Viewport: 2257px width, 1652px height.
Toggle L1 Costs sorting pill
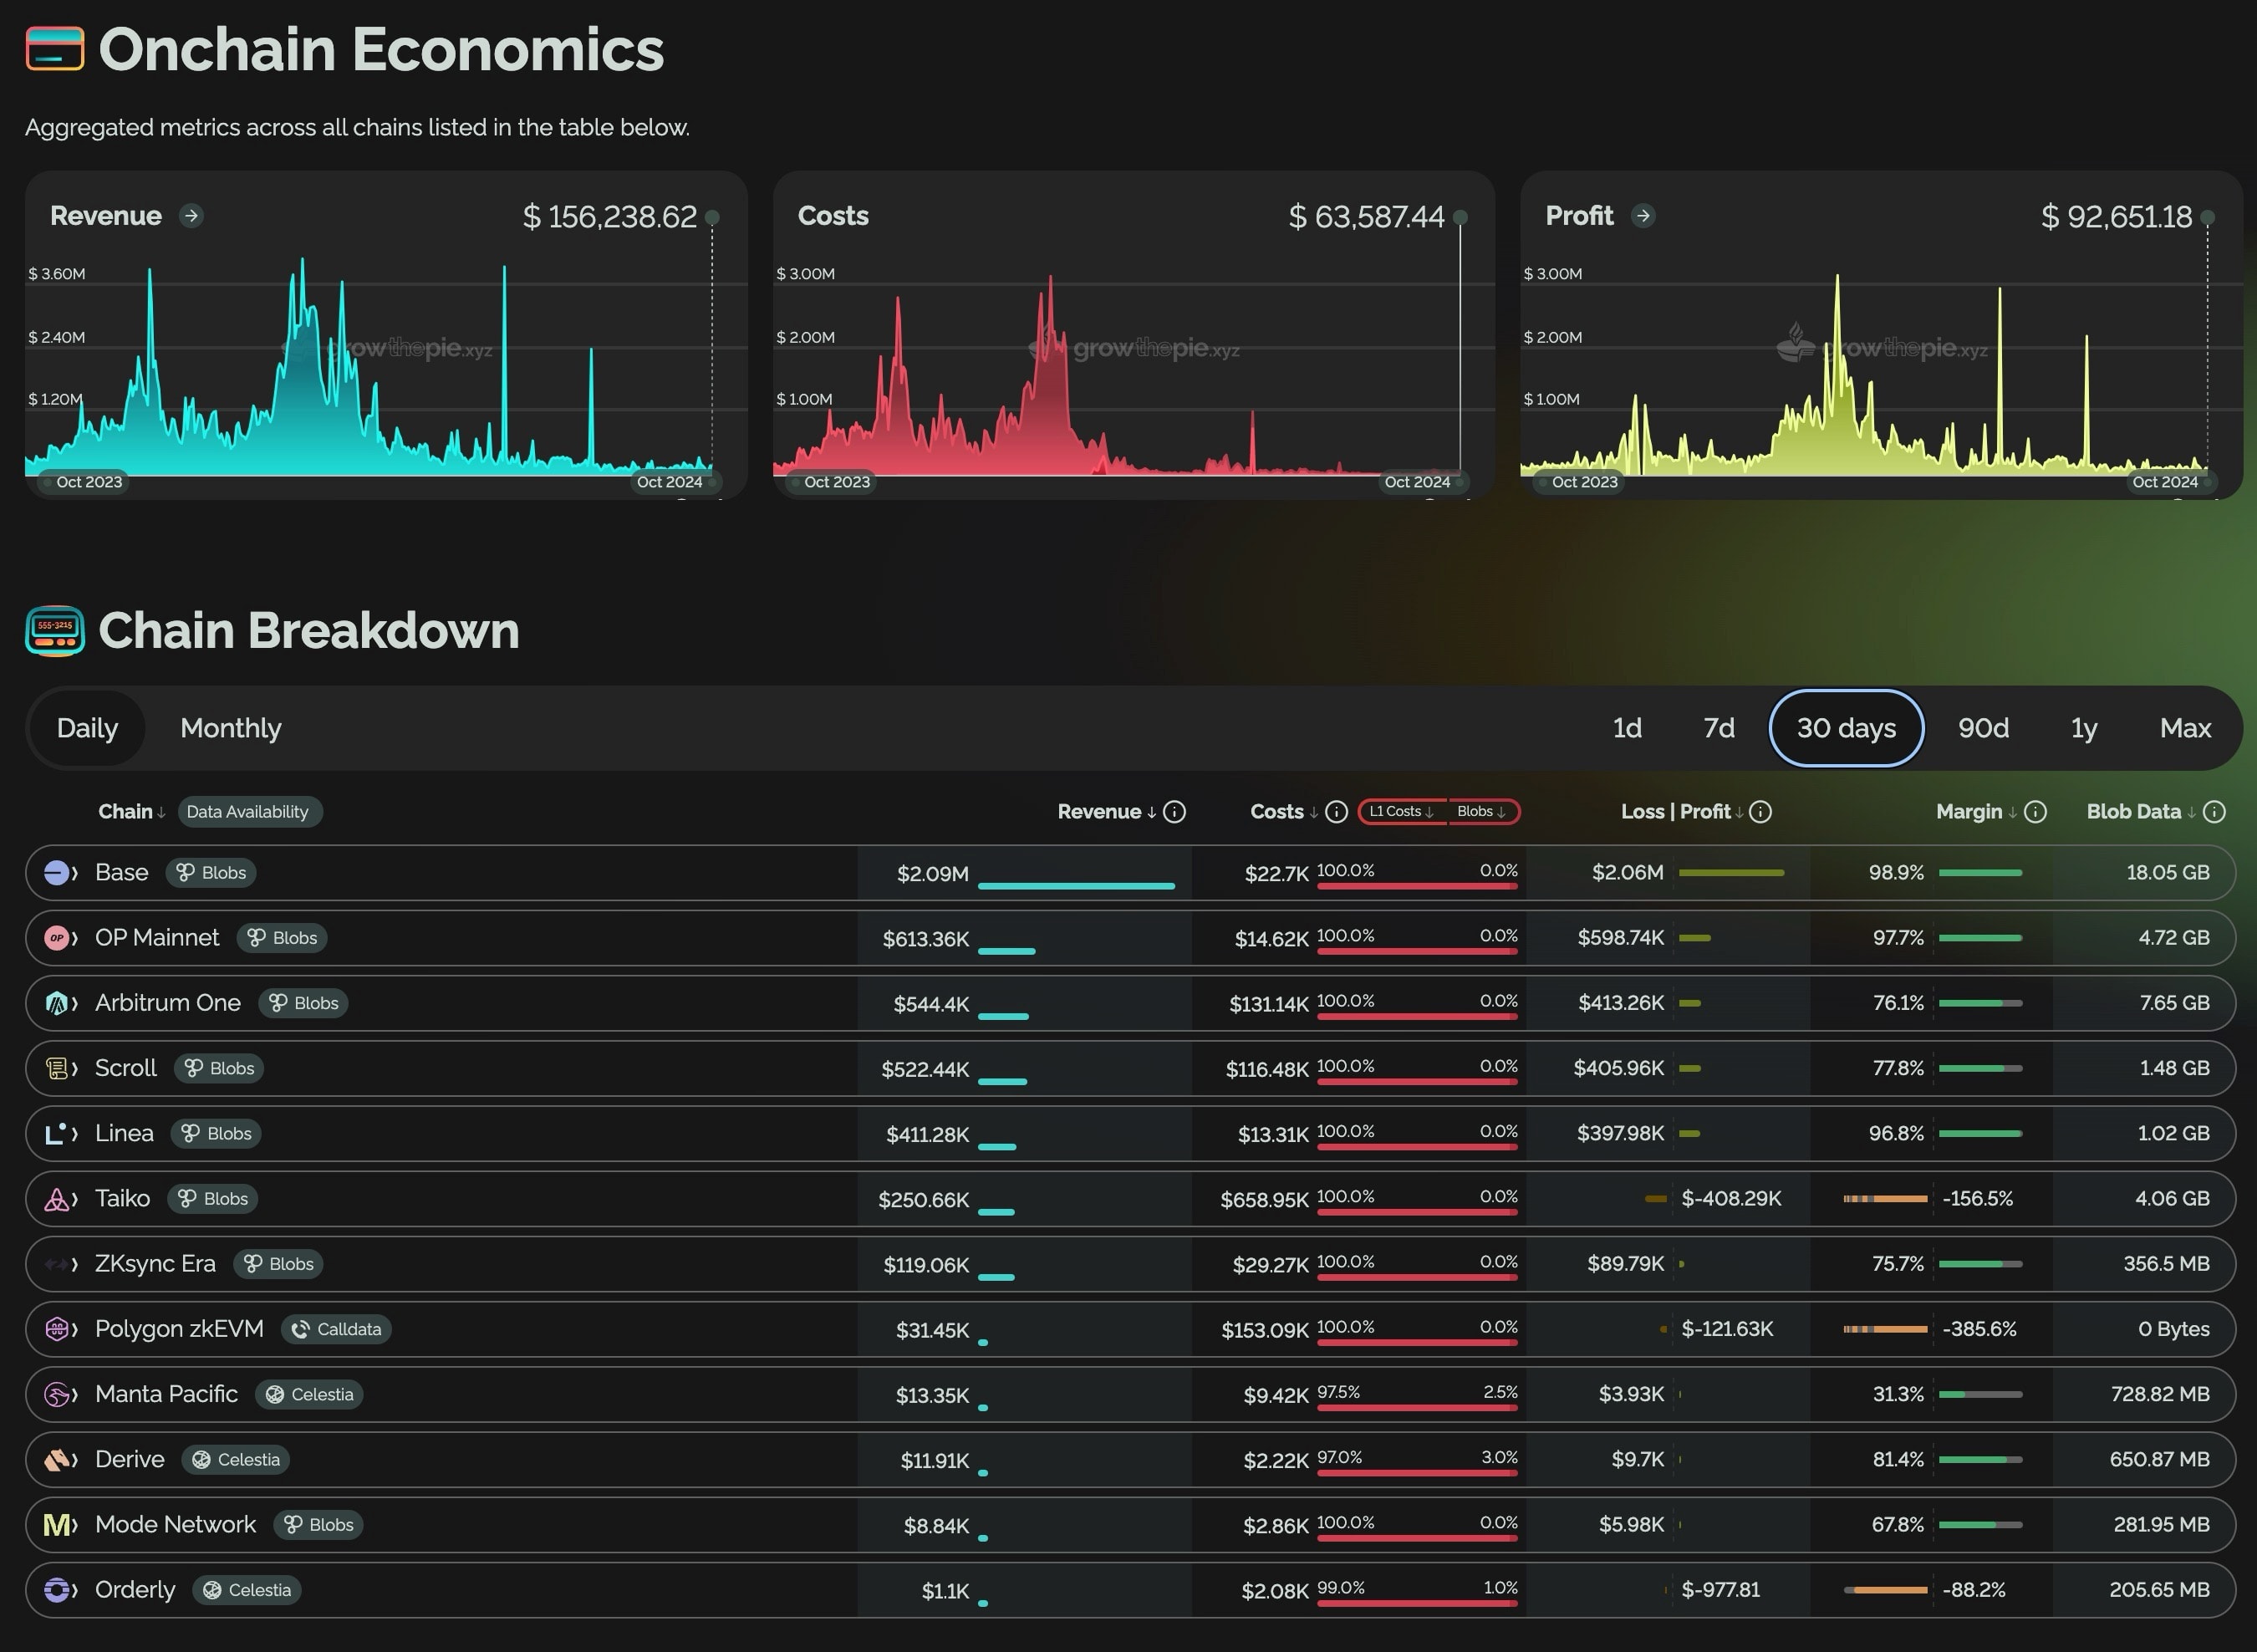(1401, 812)
